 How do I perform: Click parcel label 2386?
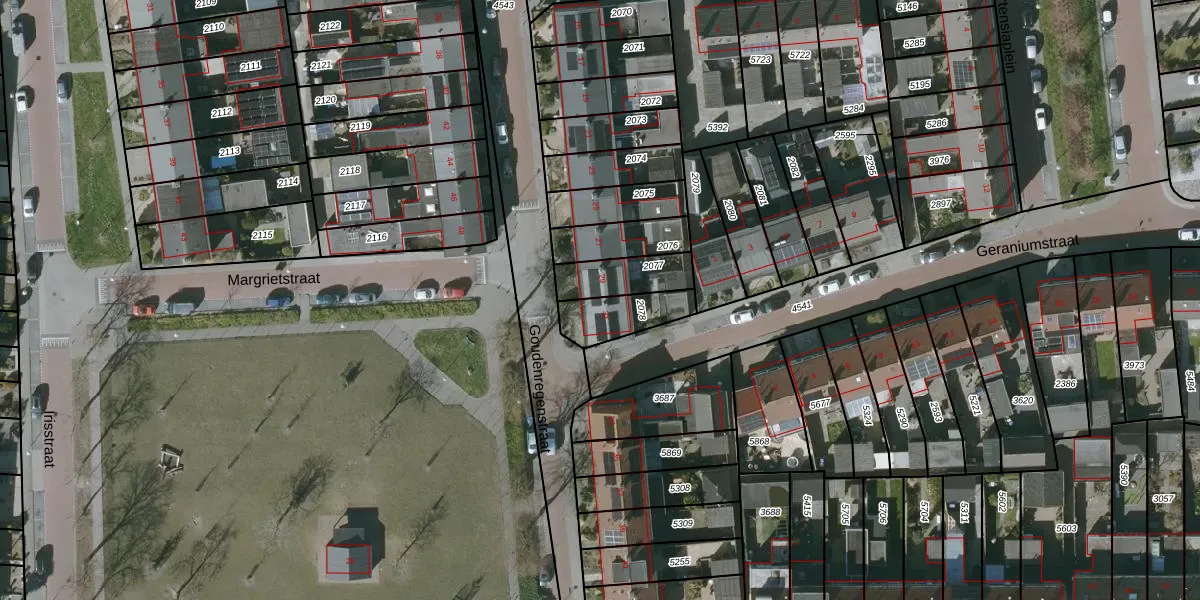click(x=1065, y=384)
